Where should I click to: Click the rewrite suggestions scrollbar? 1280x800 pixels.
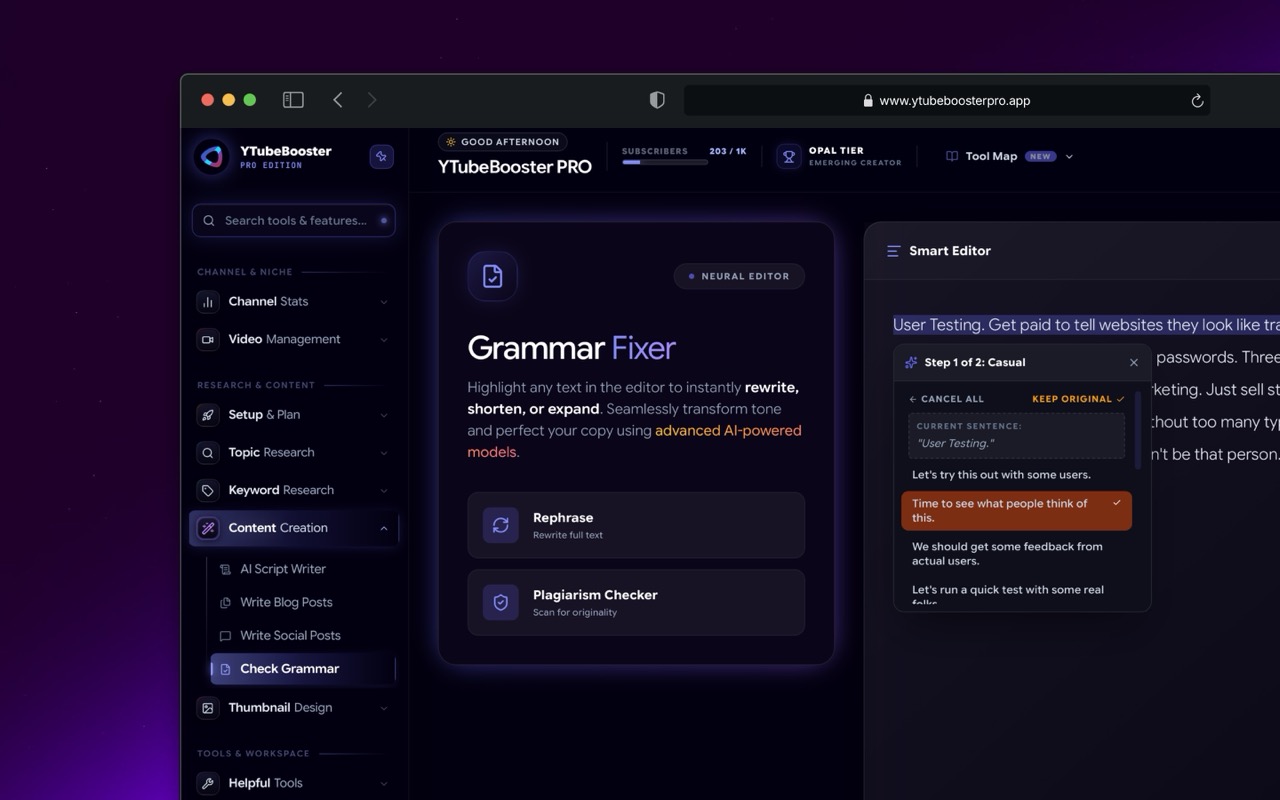tap(1138, 428)
